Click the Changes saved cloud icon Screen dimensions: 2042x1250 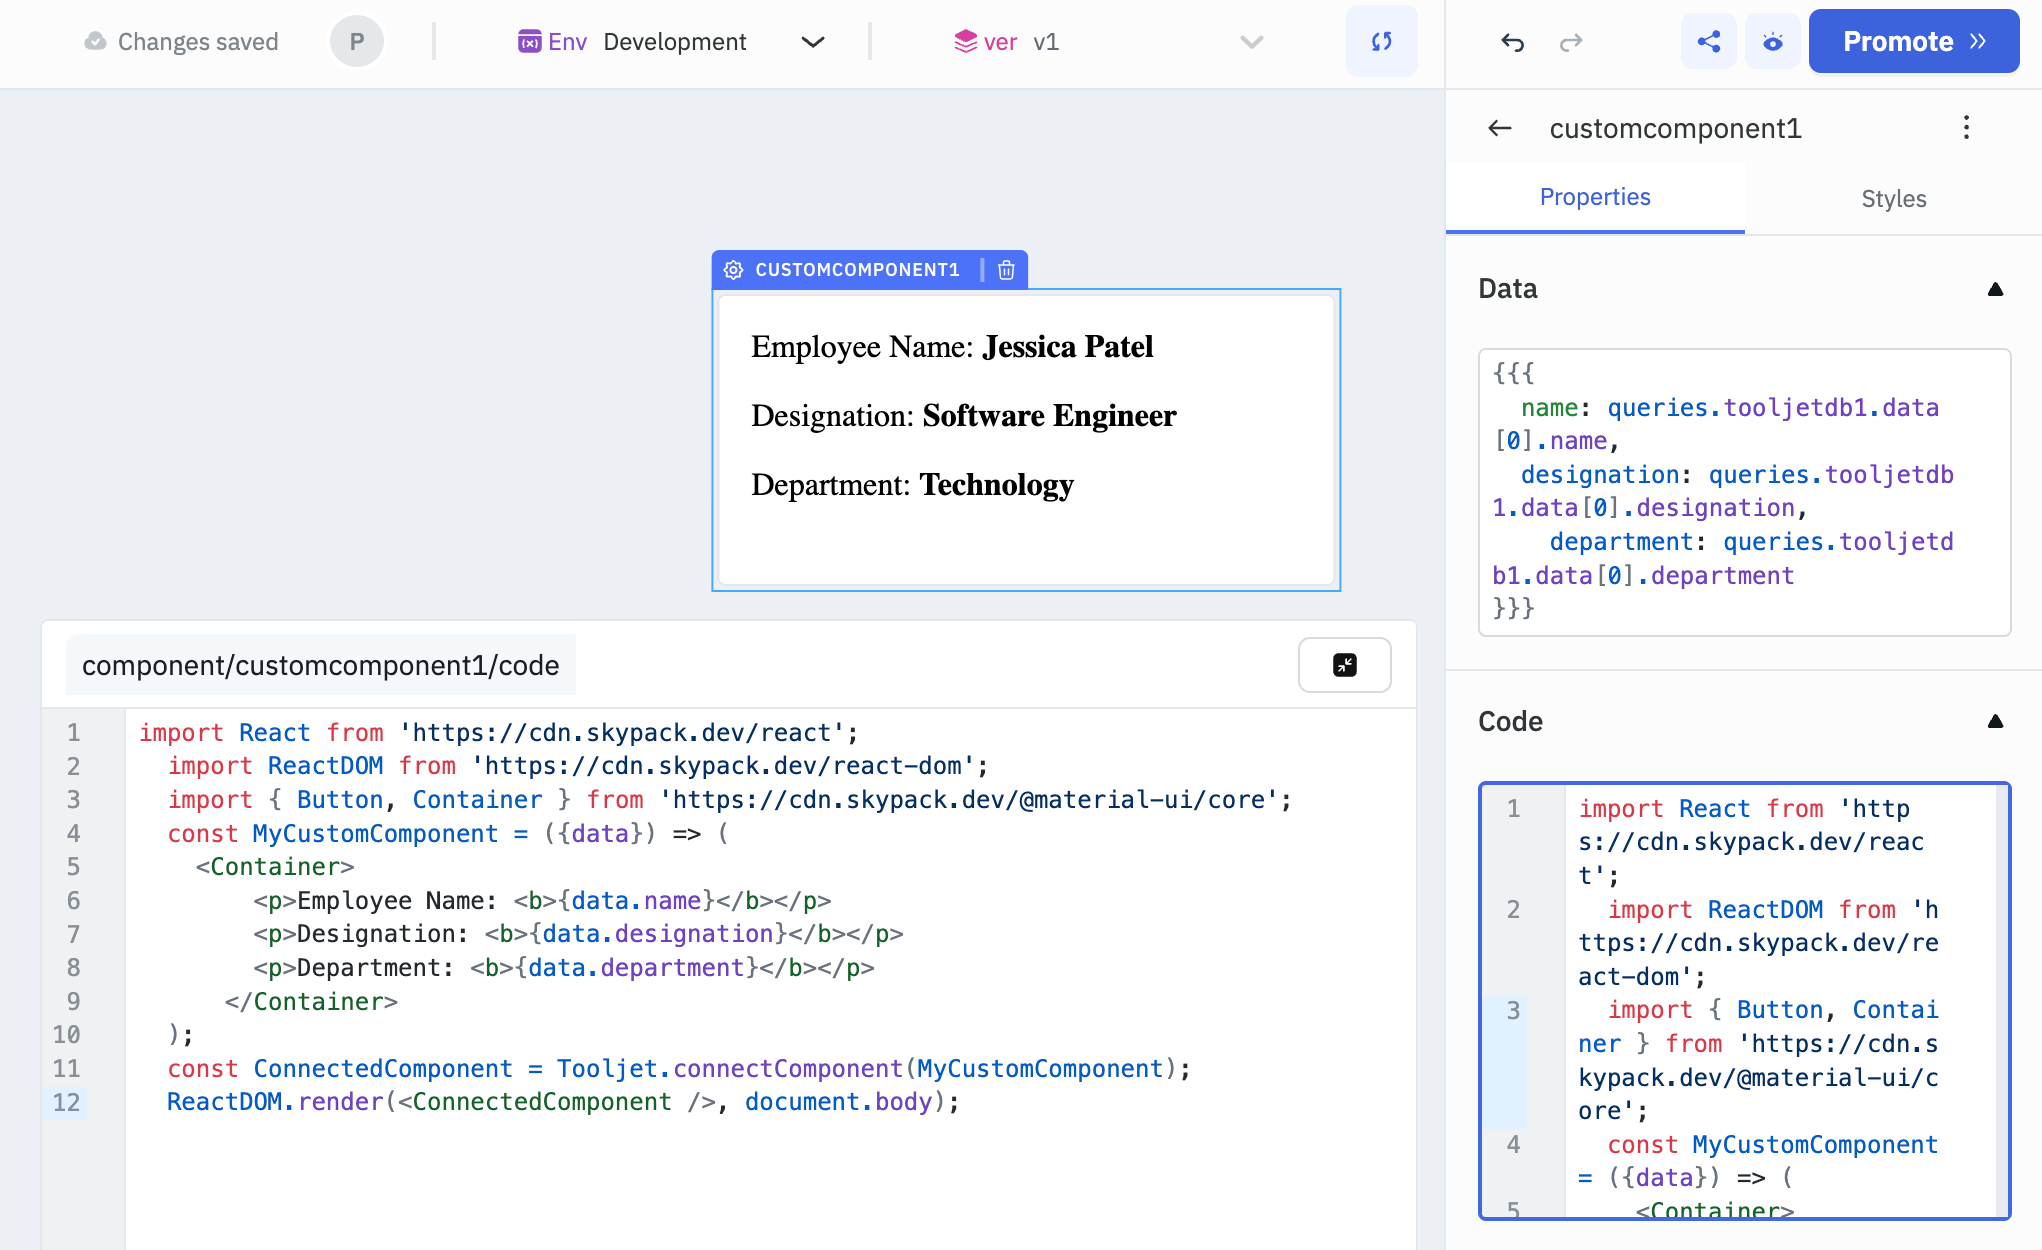(94, 41)
